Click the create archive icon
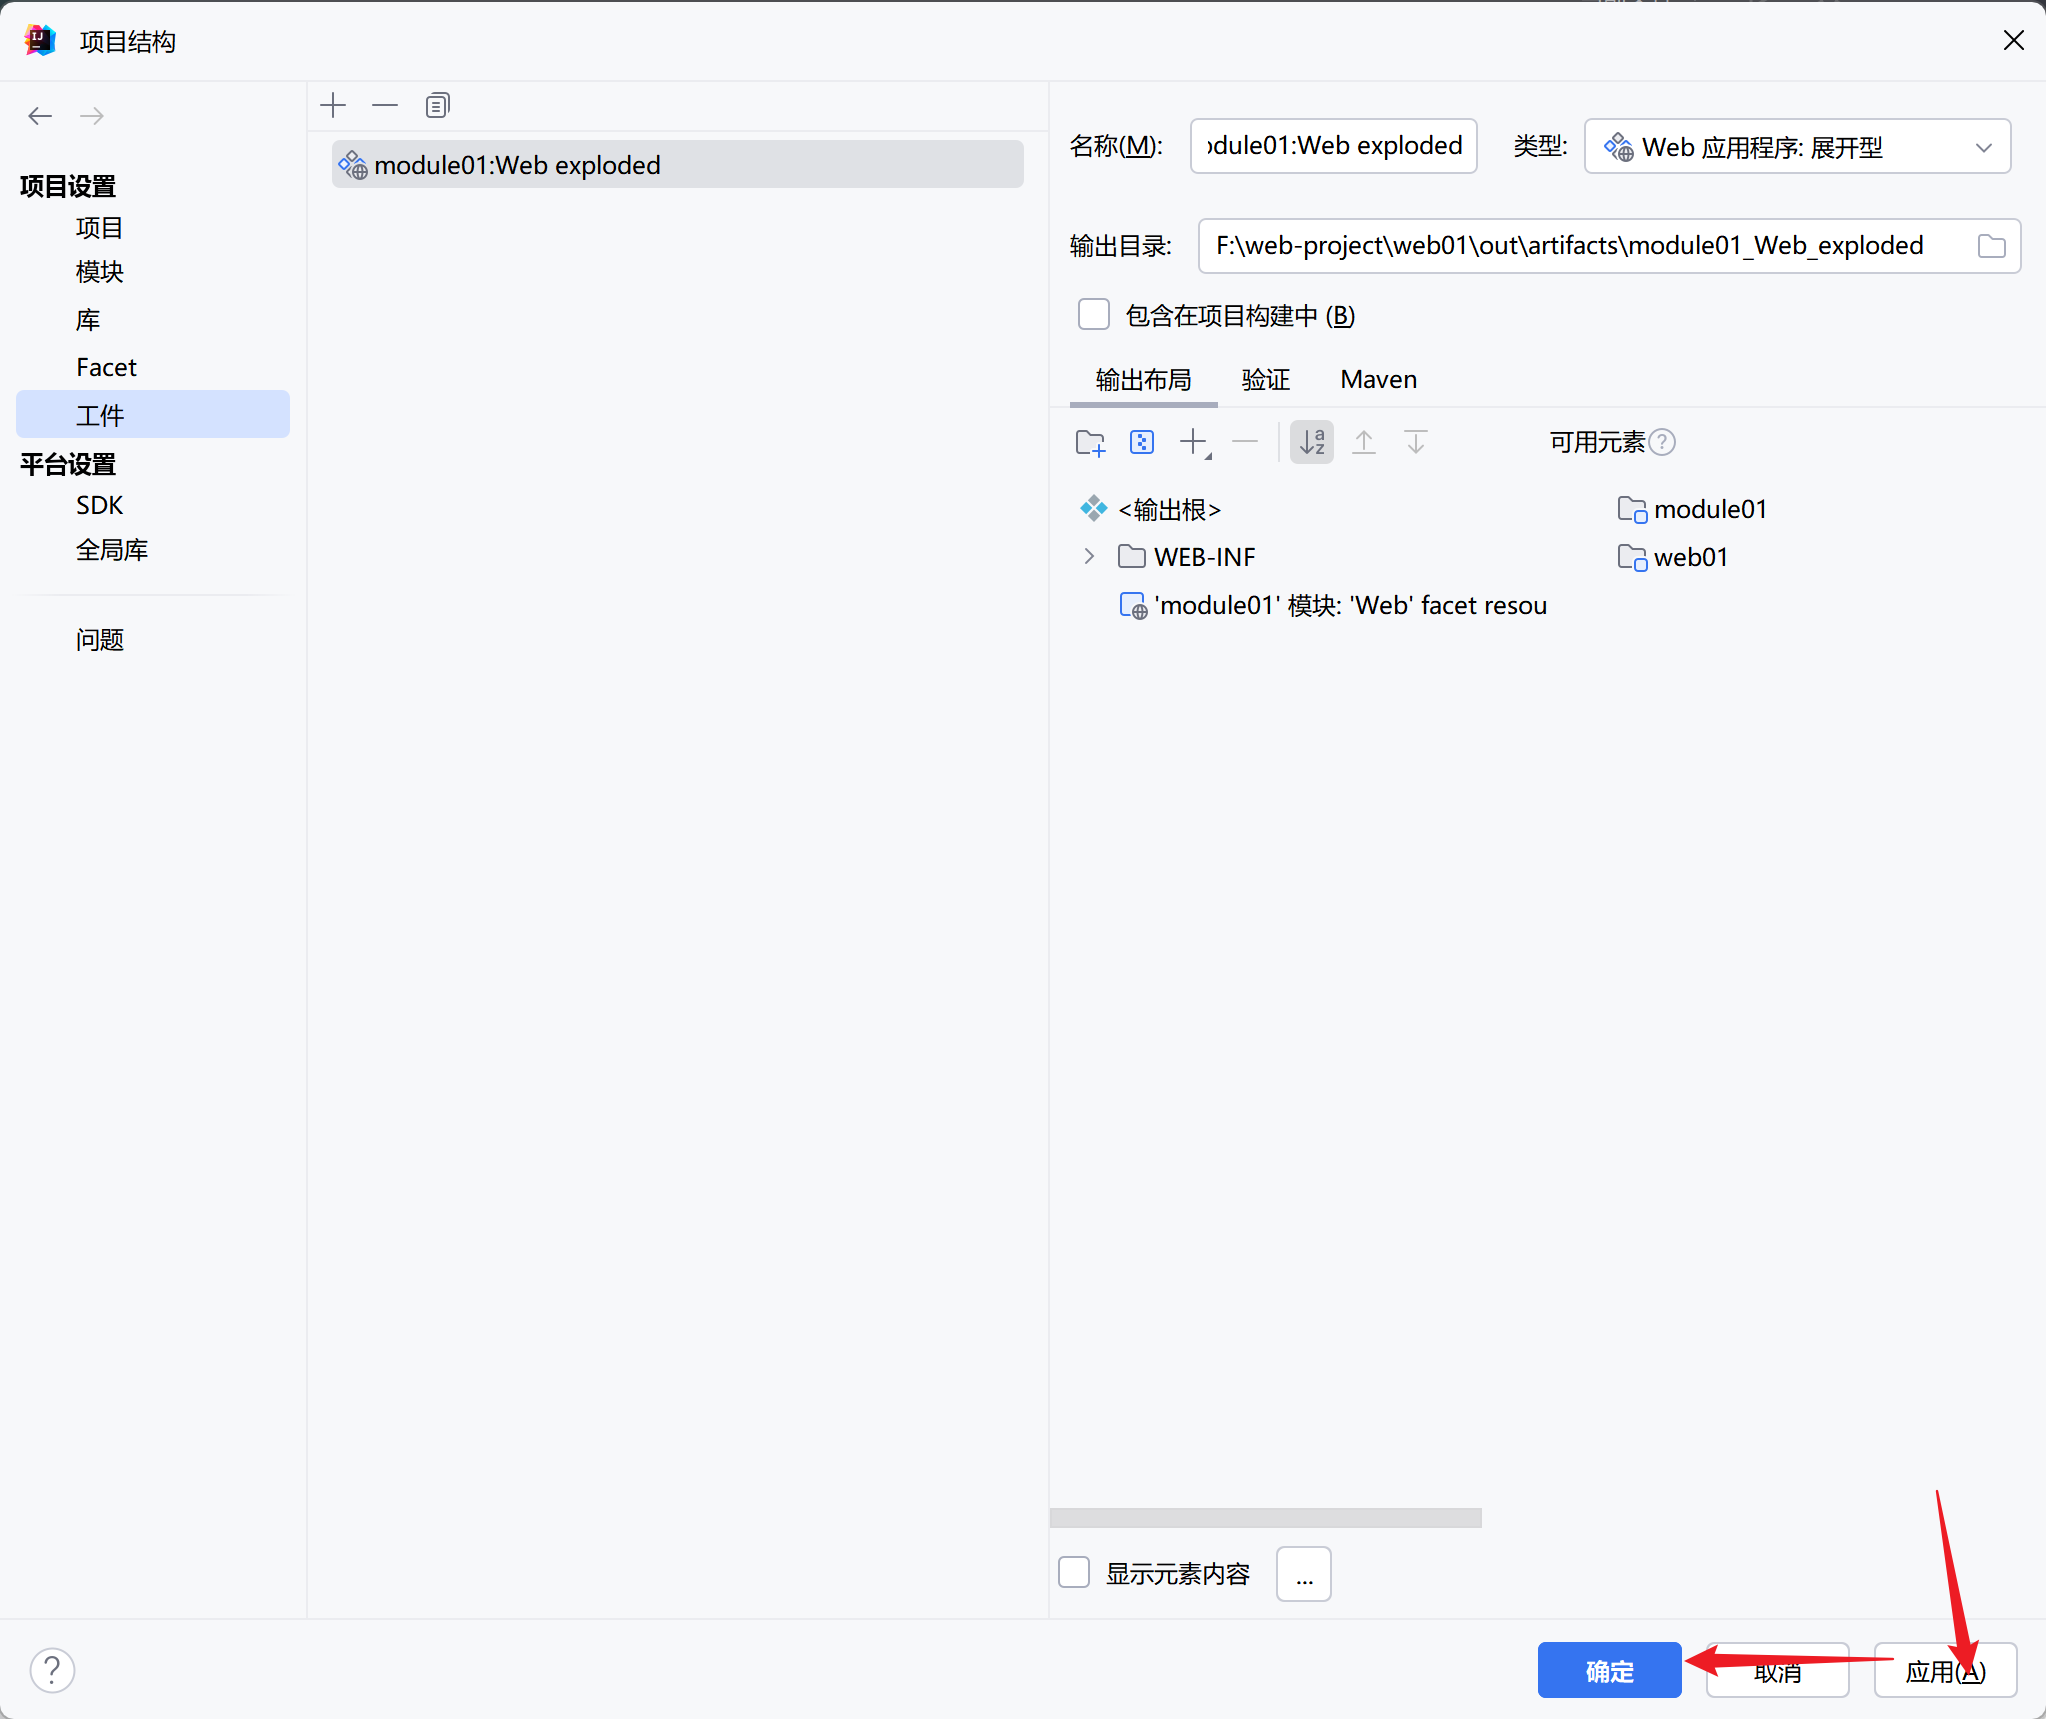 click(1142, 442)
